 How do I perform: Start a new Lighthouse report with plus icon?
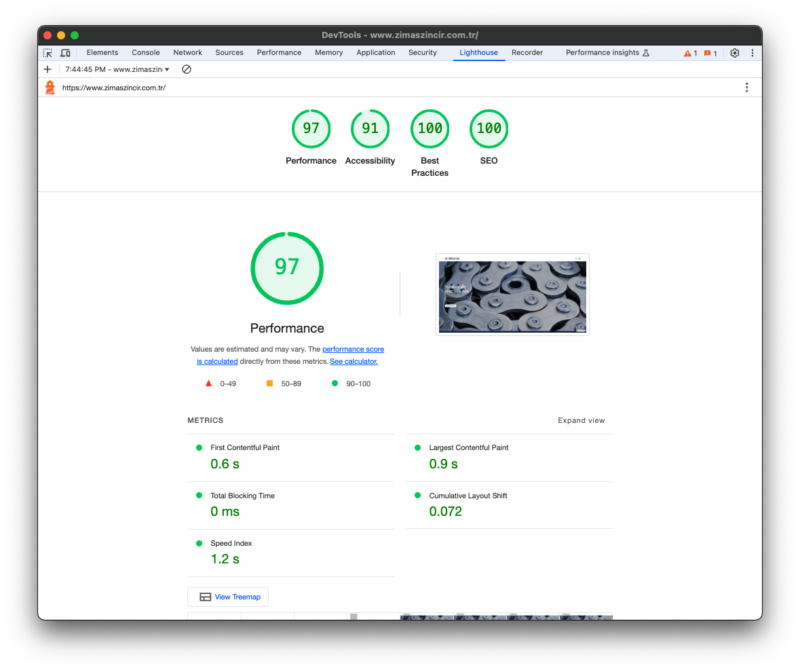pyautogui.click(x=48, y=69)
